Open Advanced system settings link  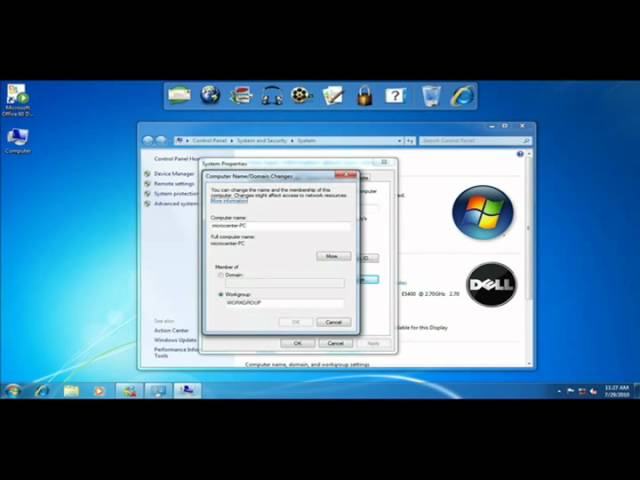click(x=176, y=204)
